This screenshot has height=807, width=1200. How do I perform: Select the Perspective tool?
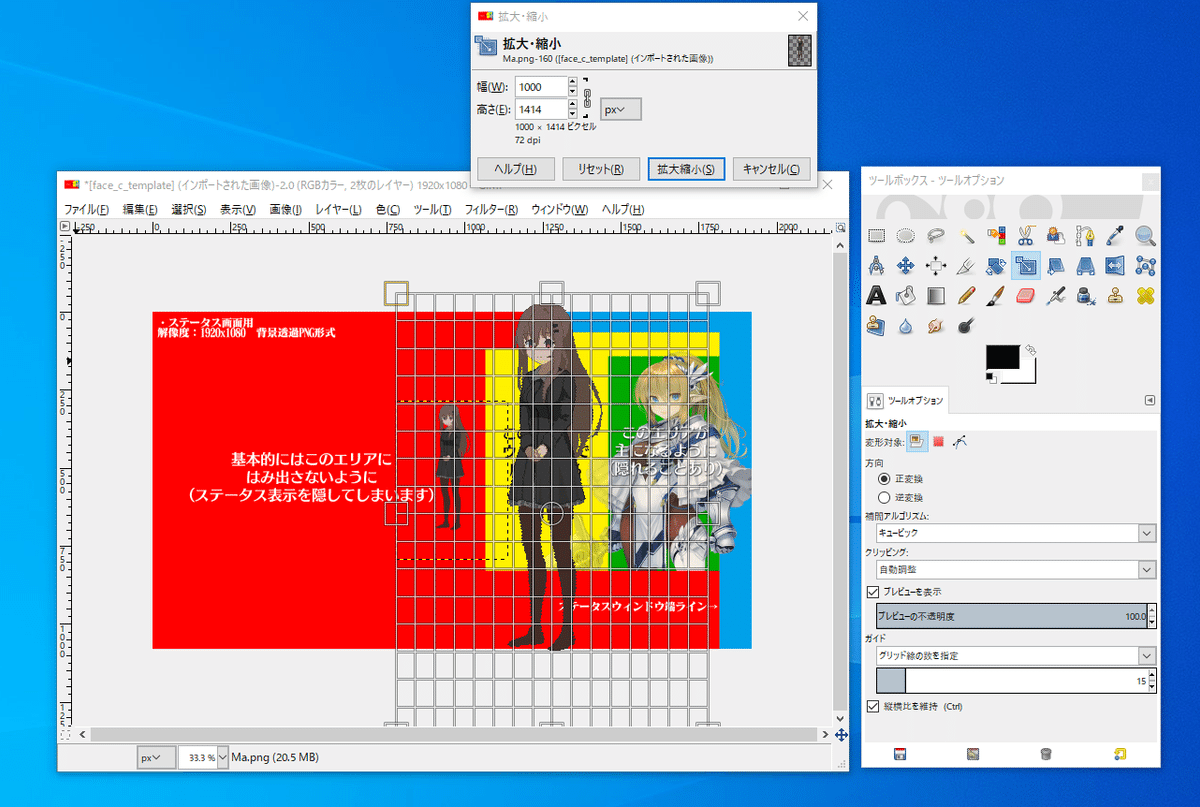pos(1086,266)
